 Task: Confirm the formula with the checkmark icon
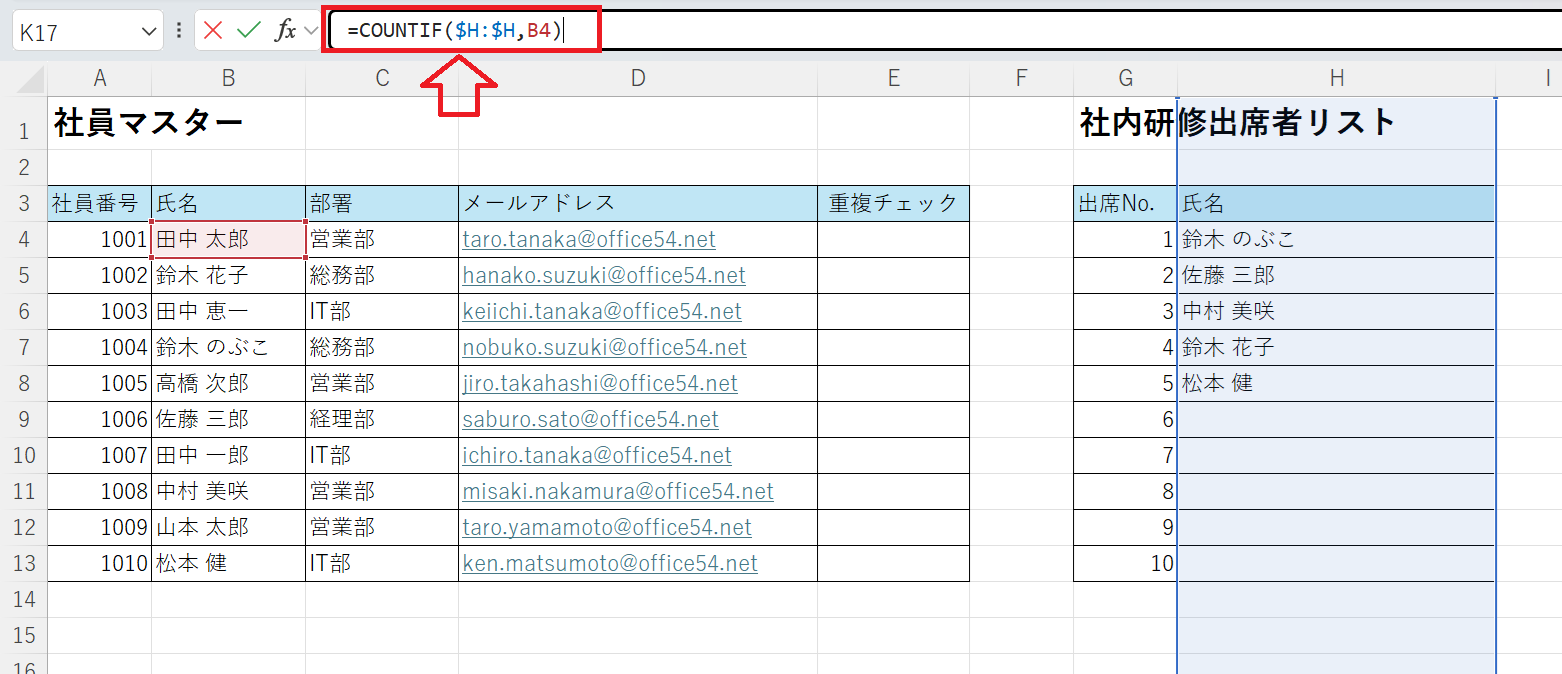coord(248,31)
